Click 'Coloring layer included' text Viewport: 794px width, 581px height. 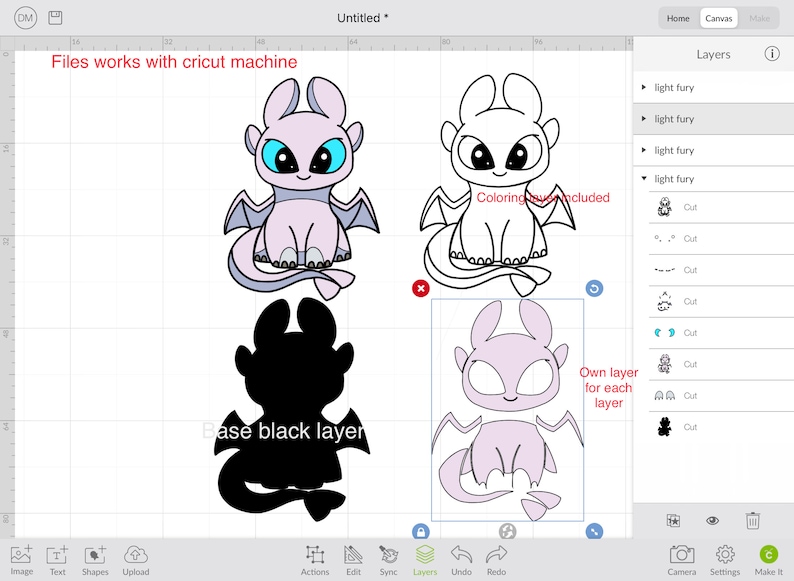[x=543, y=198]
